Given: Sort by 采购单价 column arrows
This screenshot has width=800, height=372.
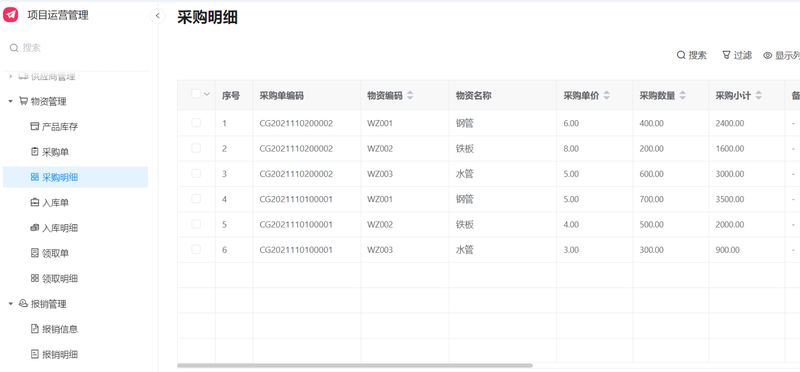Looking at the screenshot, I should [606, 95].
